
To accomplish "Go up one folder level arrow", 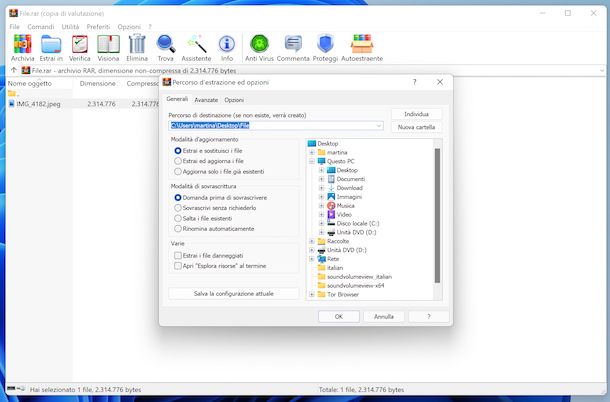I will pyautogui.click(x=14, y=70).
